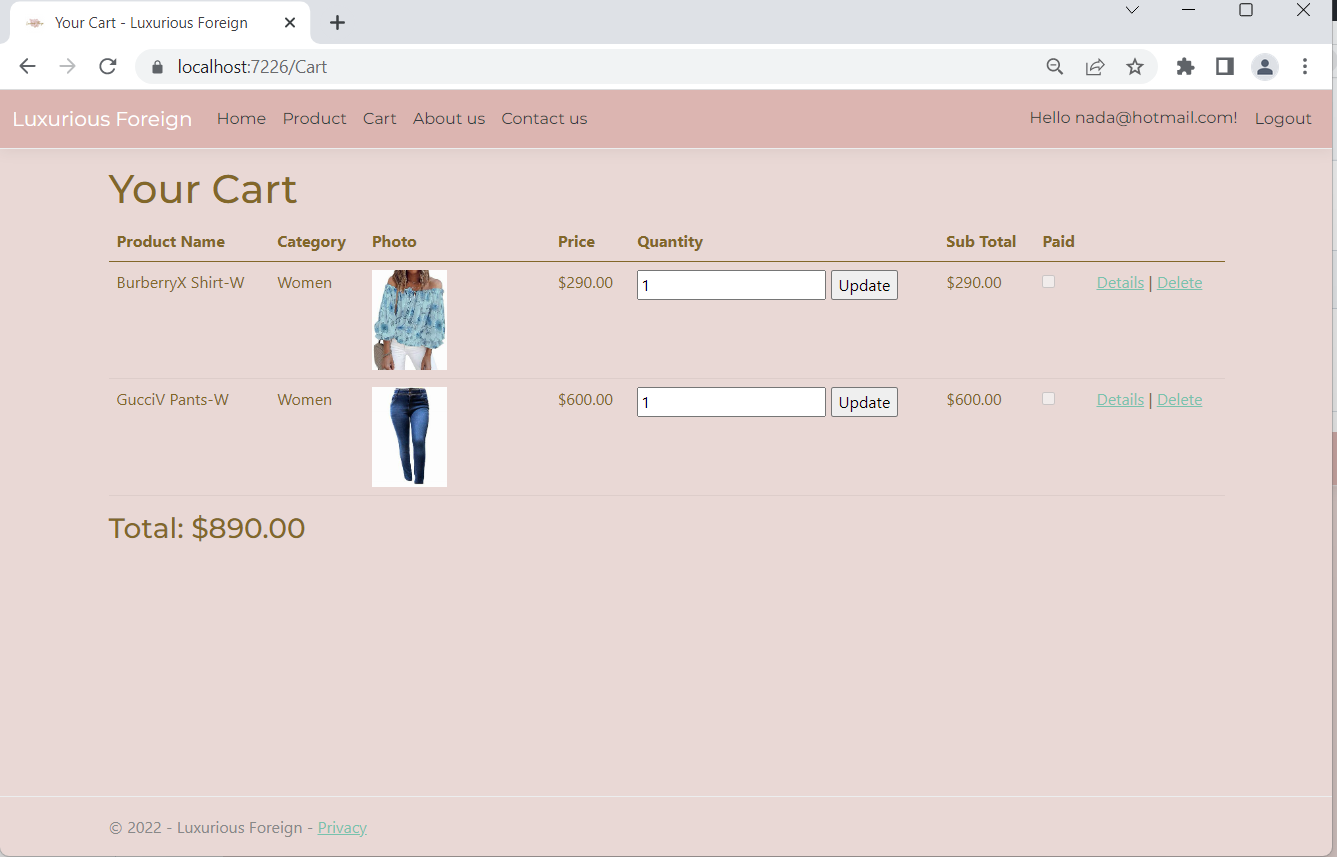This screenshot has width=1337, height=857.
Task: Click the GucciV Pants-W product photo
Action: pyautogui.click(x=409, y=437)
